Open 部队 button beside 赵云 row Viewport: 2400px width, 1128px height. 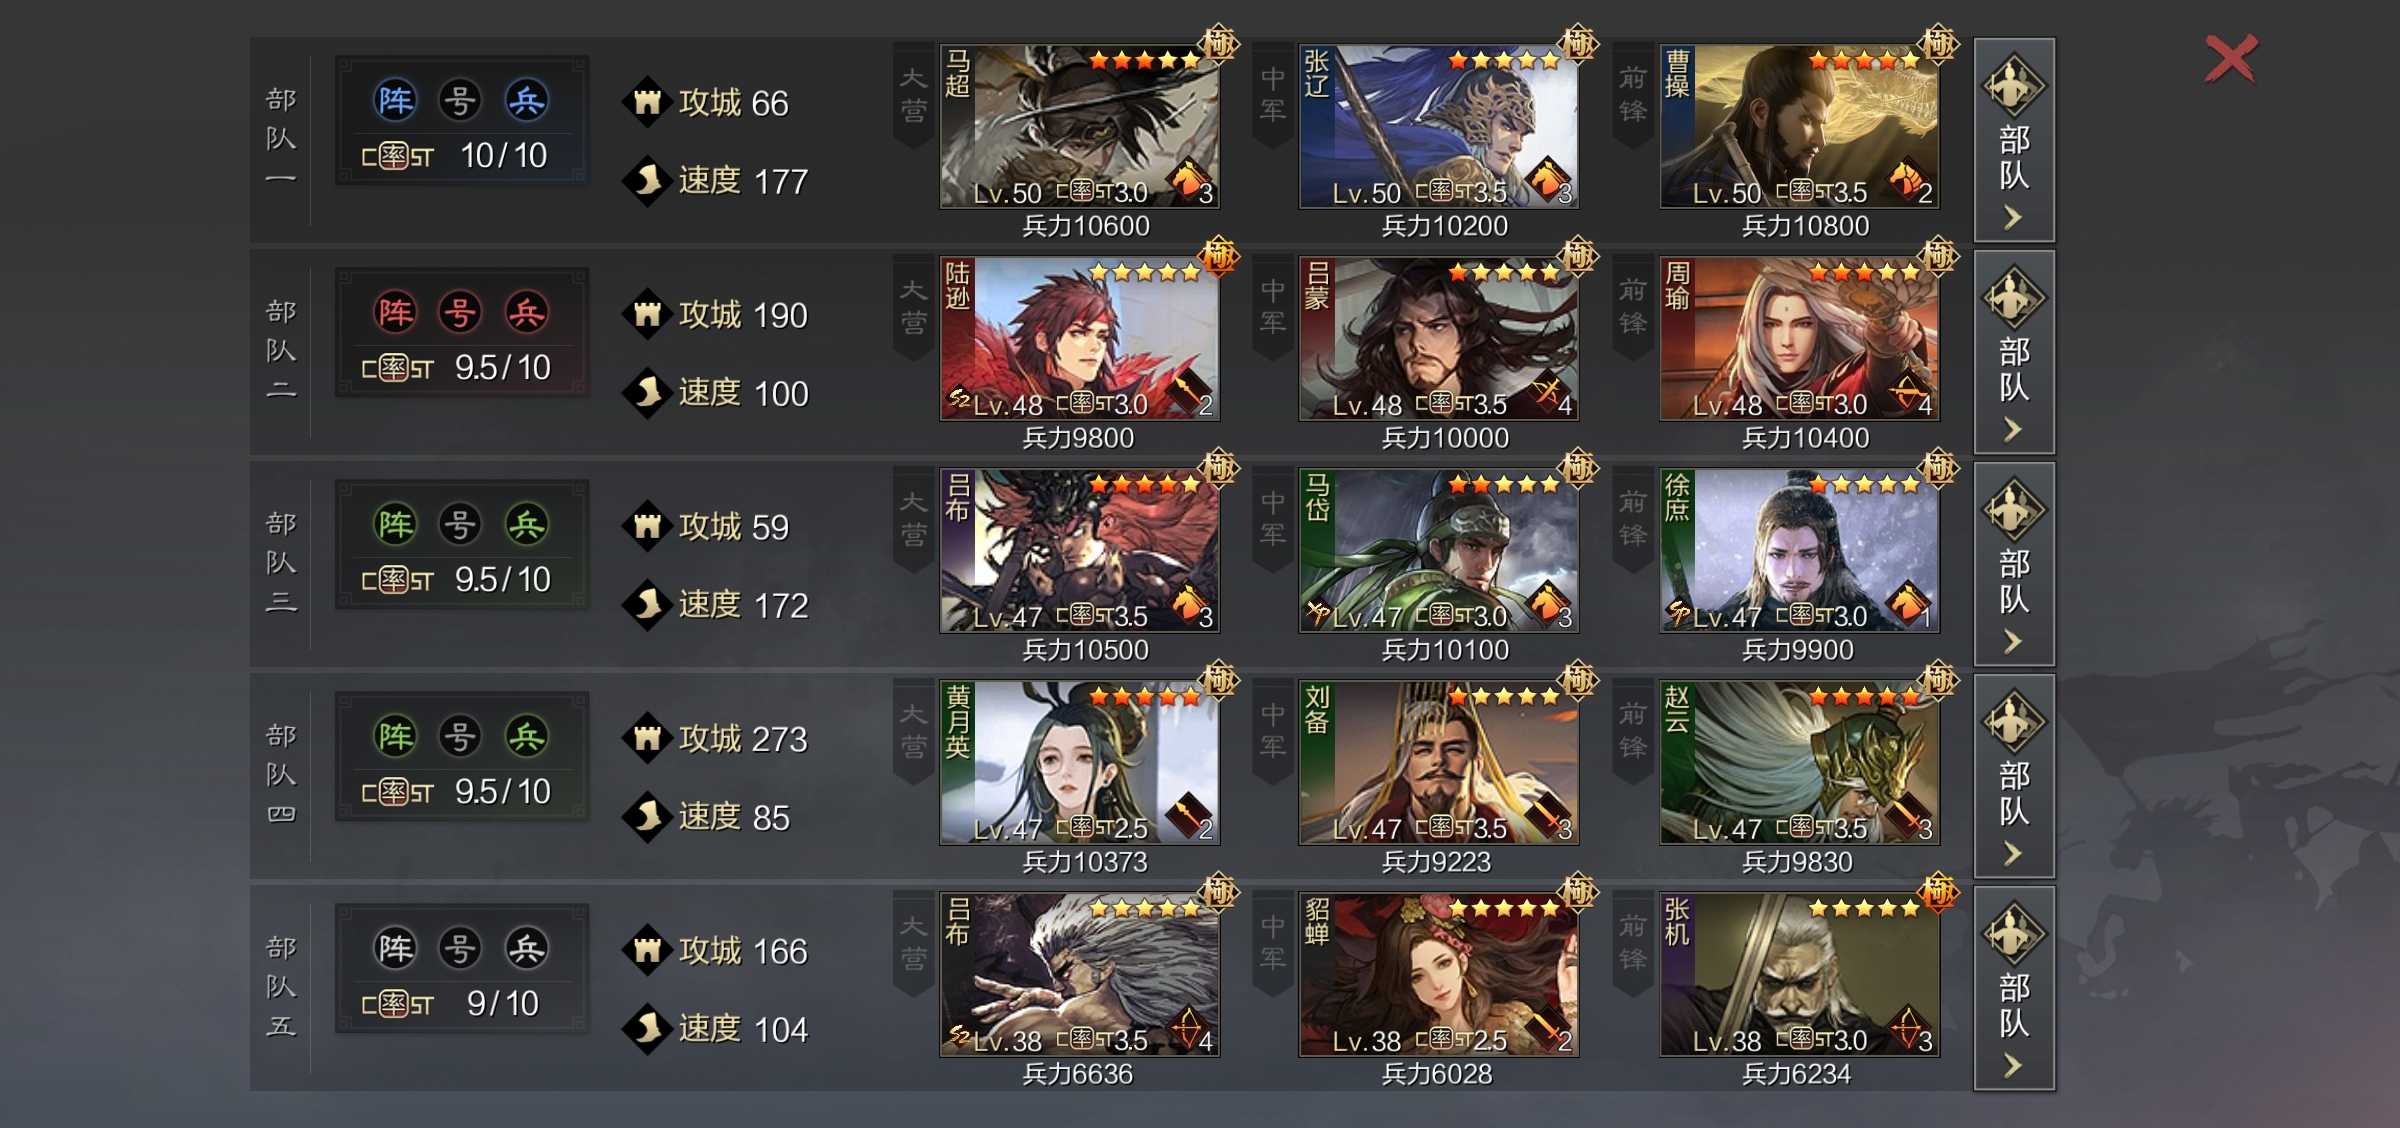tap(2014, 776)
